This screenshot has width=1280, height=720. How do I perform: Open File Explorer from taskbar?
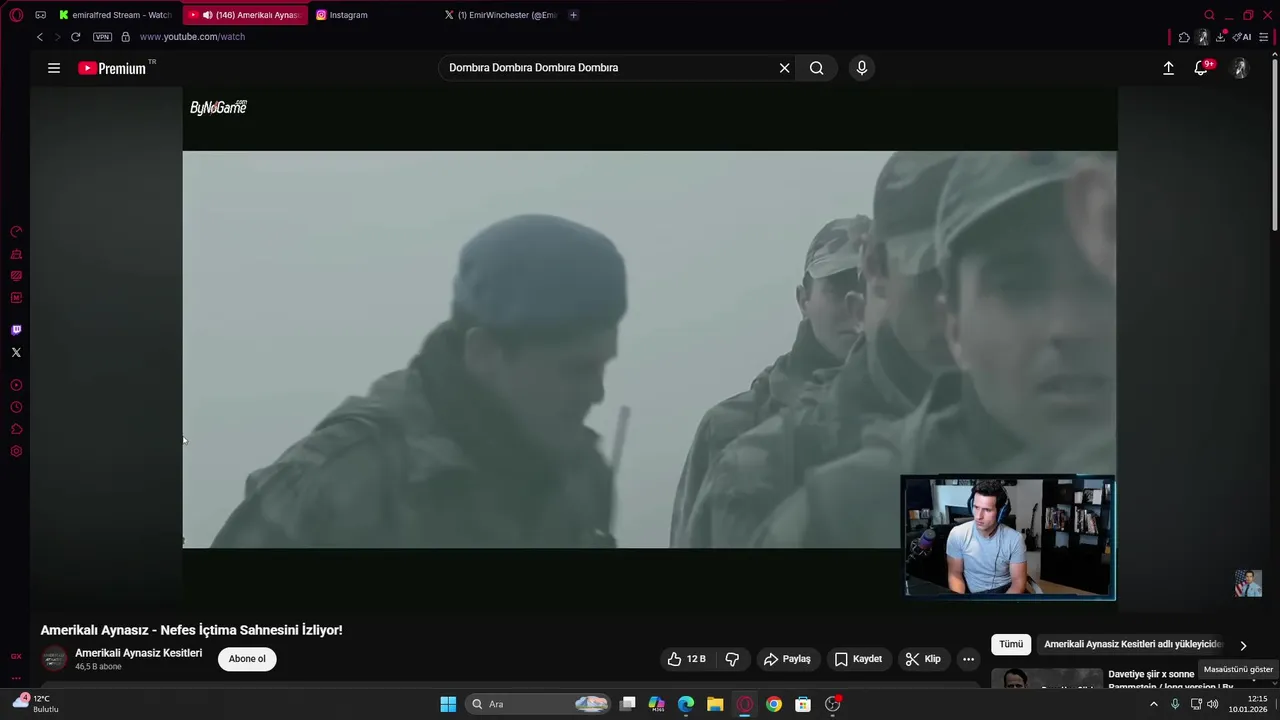coord(715,704)
